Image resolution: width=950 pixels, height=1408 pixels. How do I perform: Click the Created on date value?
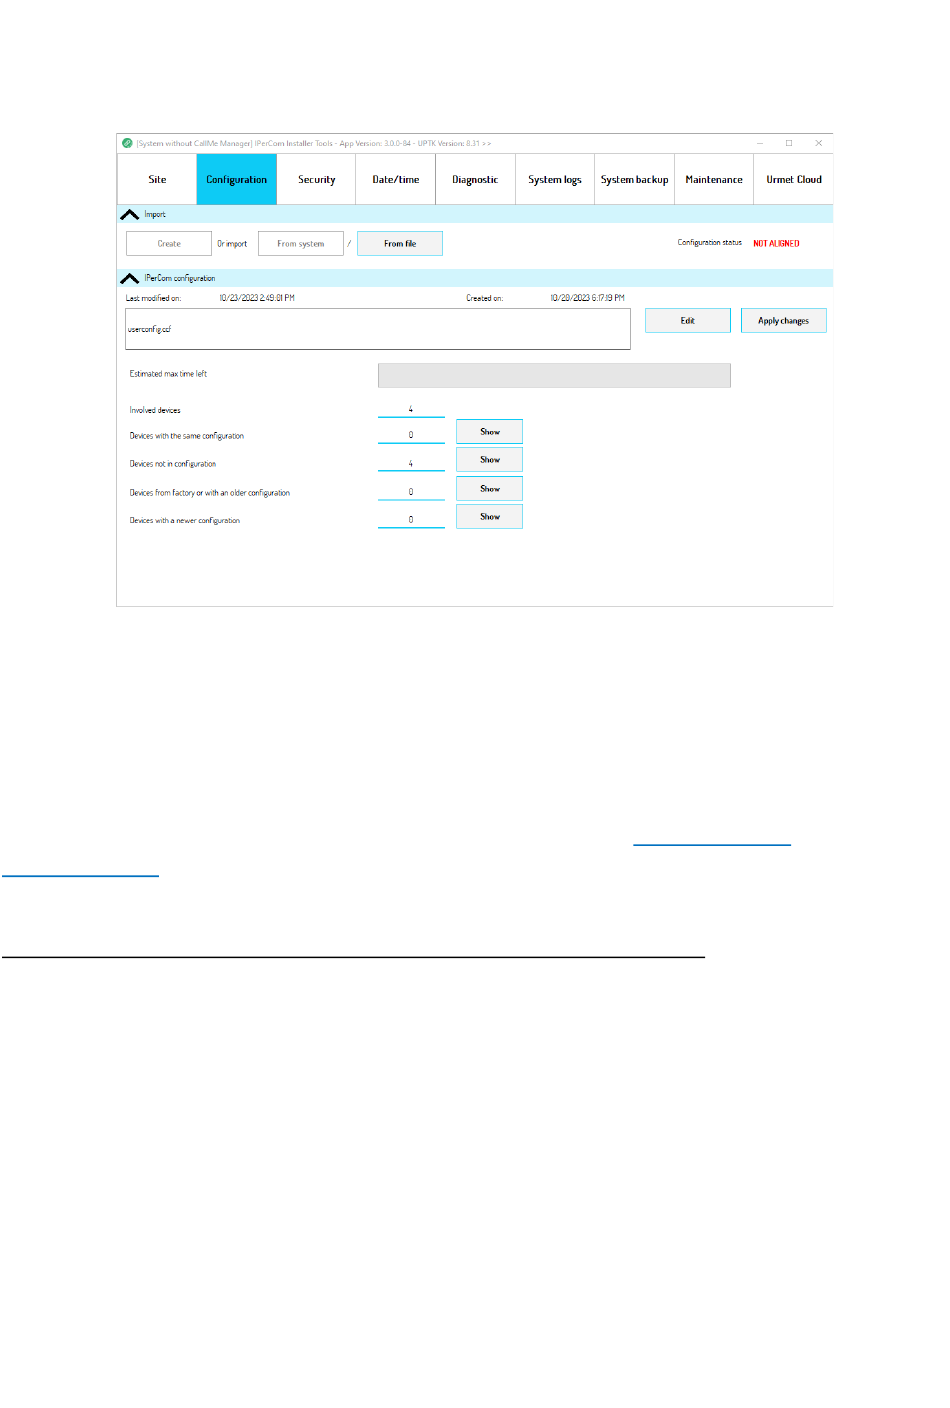coord(587,298)
